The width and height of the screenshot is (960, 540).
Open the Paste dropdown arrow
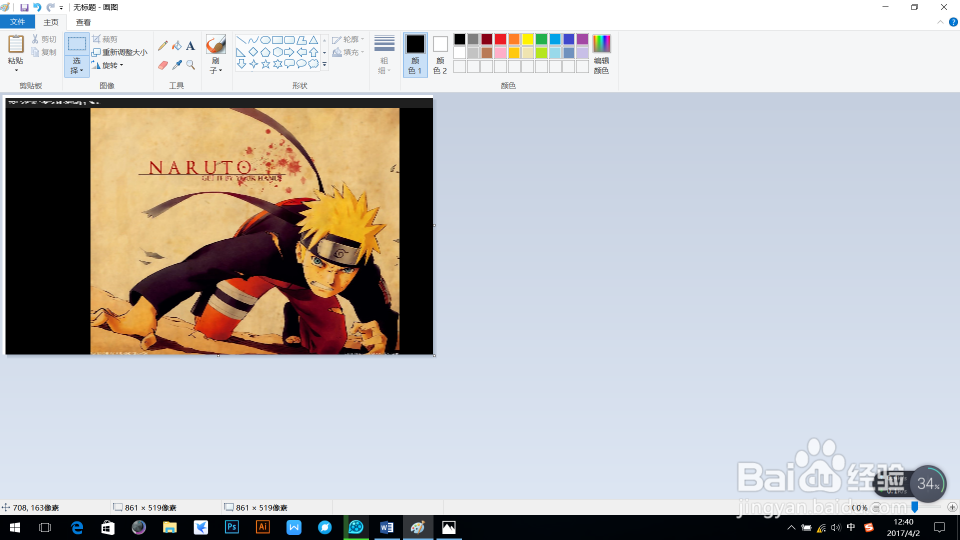[16, 70]
